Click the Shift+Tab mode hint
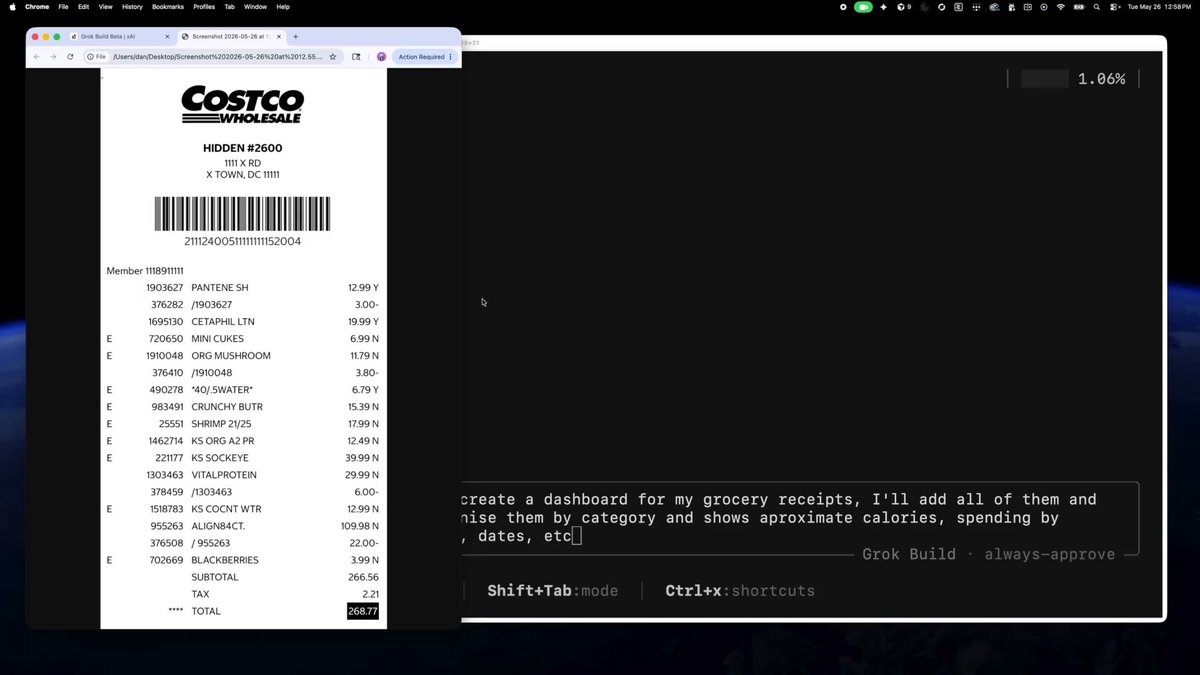1200x675 pixels. pyautogui.click(x=553, y=591)
